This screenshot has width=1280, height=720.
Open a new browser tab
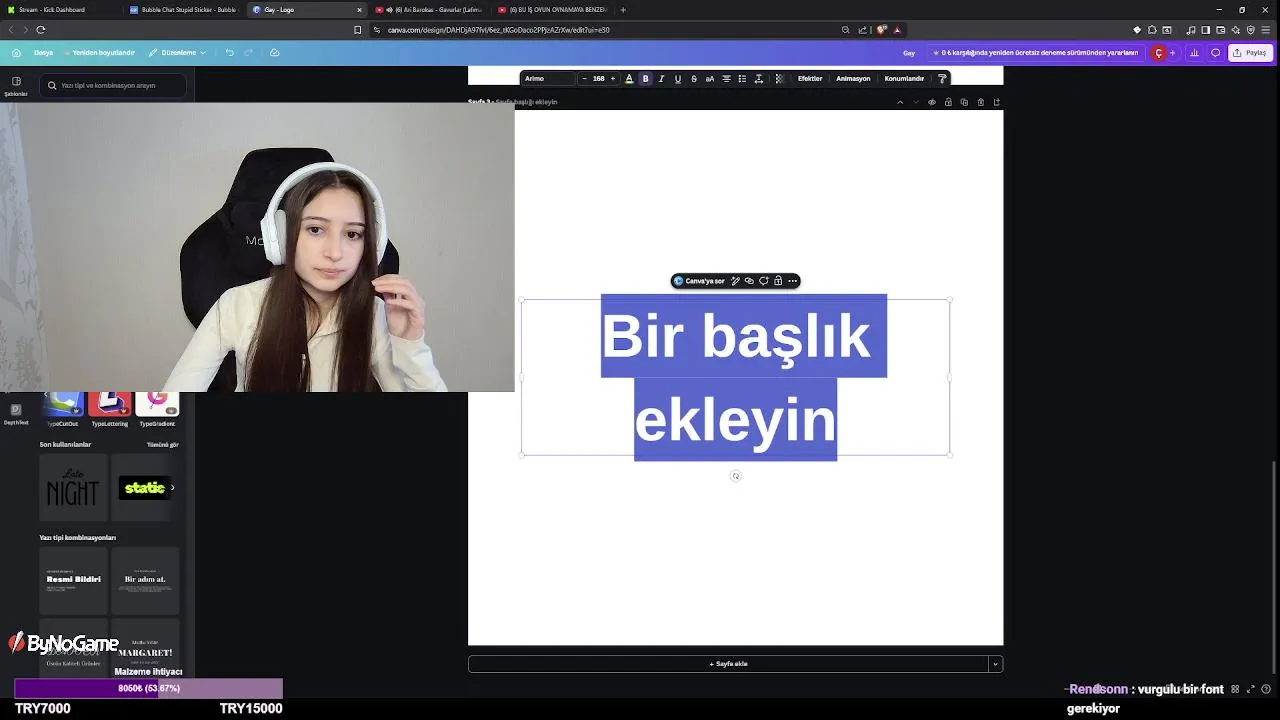pos(623,10)
